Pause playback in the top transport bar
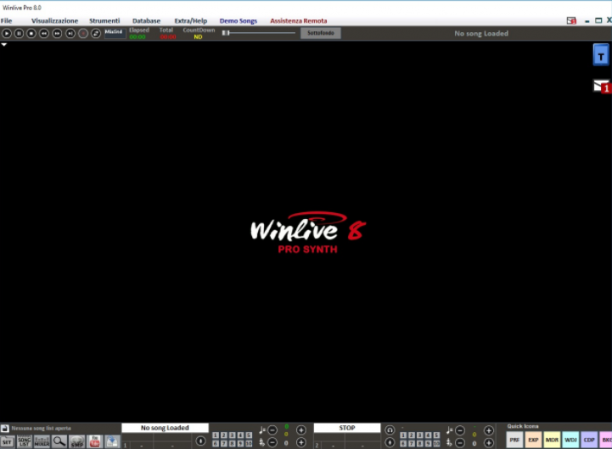612x449 pixels. coord(19,34)
